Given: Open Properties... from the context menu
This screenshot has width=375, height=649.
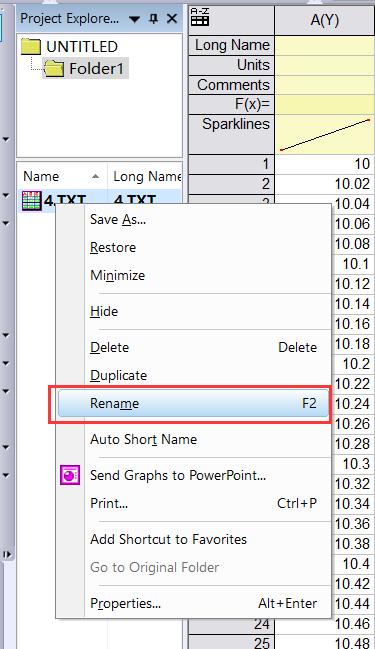Looking at the screenshot, I should coord(125,603).
